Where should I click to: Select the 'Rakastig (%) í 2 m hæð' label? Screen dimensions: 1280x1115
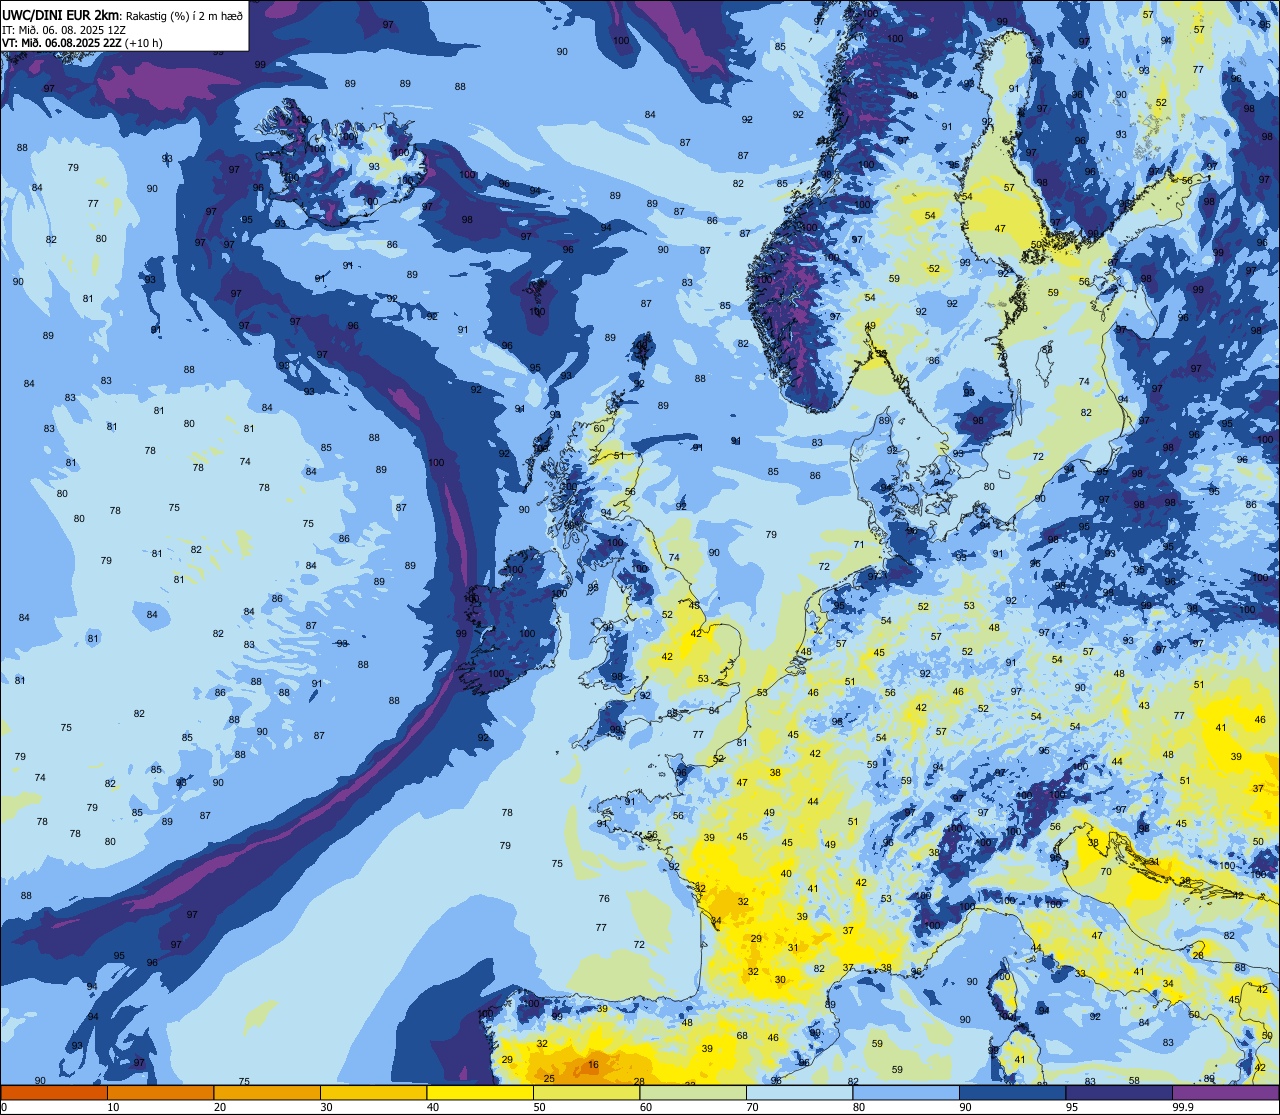(184, 15)
